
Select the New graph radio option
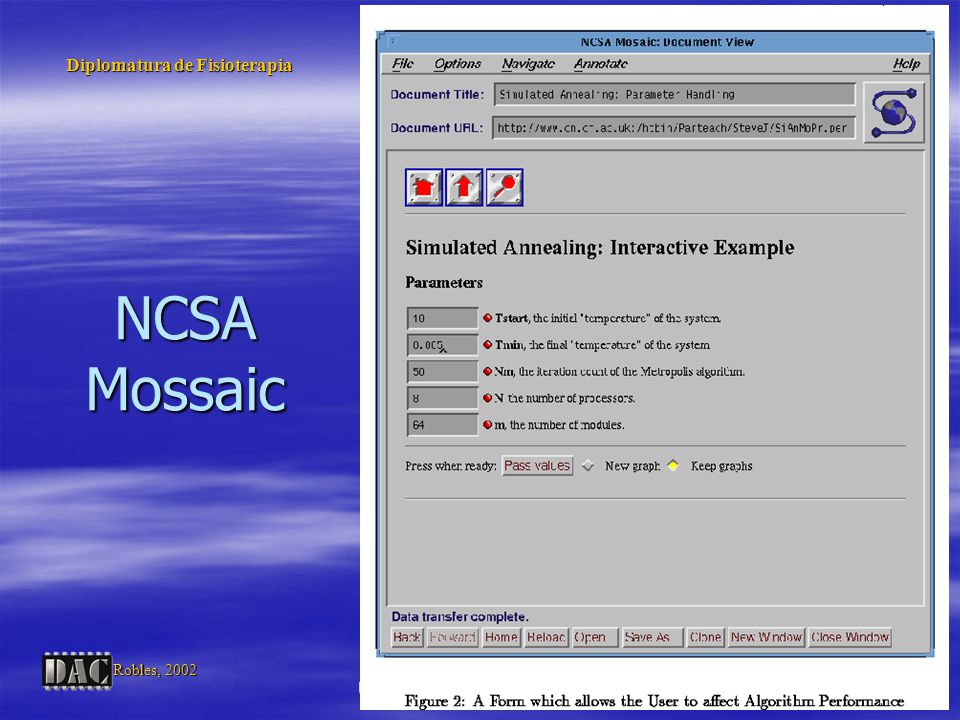pos(588,466)
